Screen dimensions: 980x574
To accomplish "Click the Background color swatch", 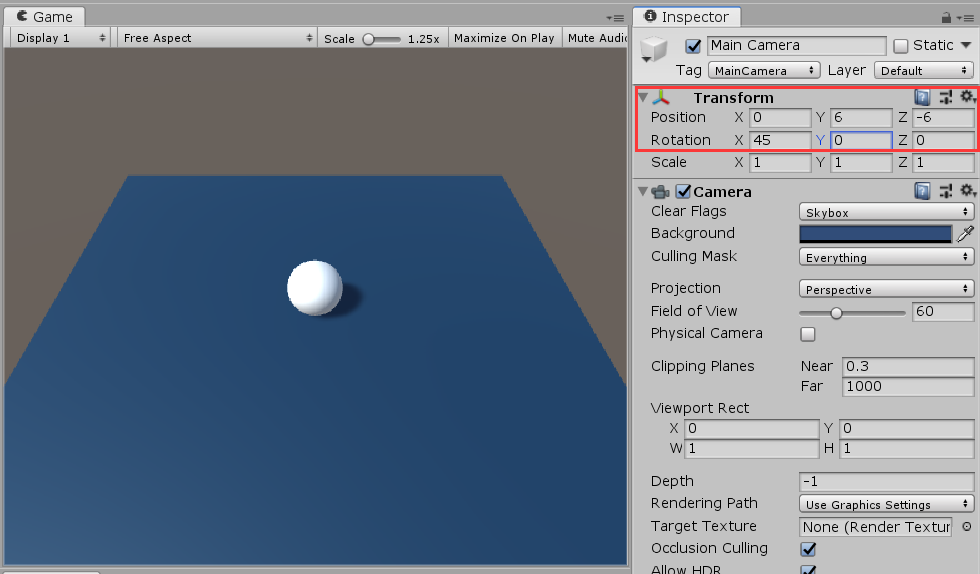I will (x=876, y=234).
